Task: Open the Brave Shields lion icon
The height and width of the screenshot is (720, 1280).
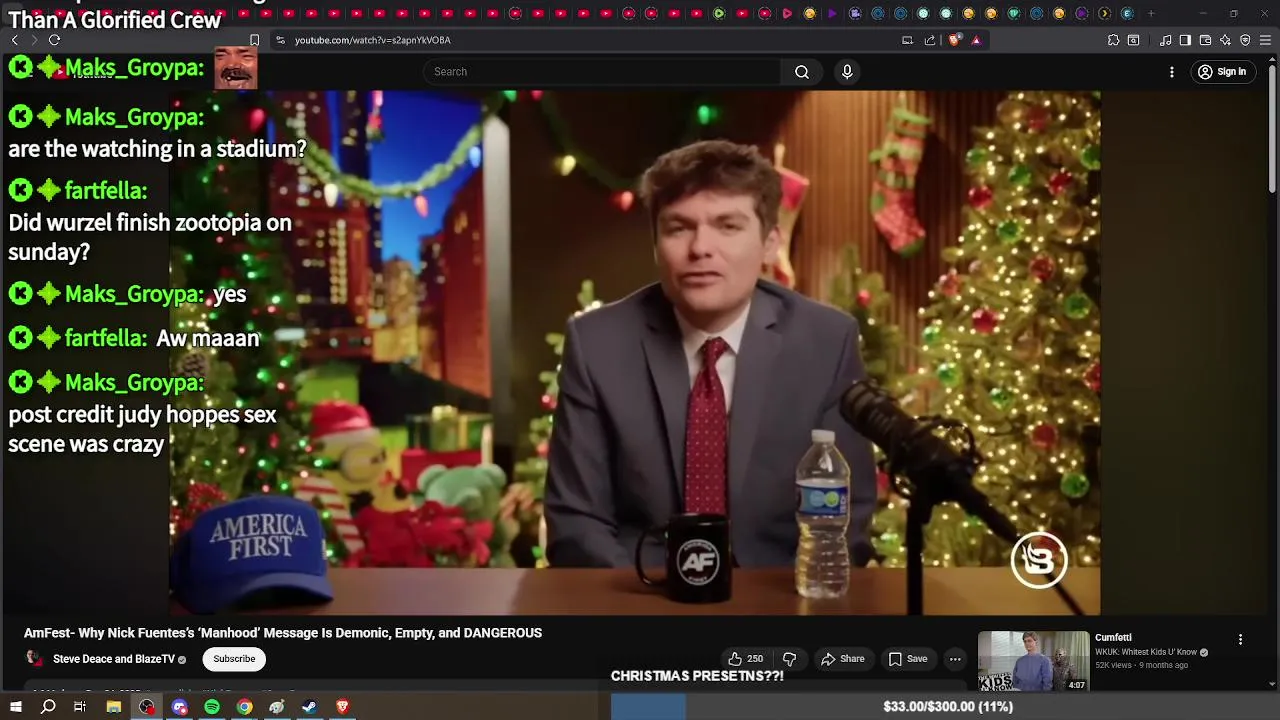Action: pyautogui.click(x=954, y=40)
